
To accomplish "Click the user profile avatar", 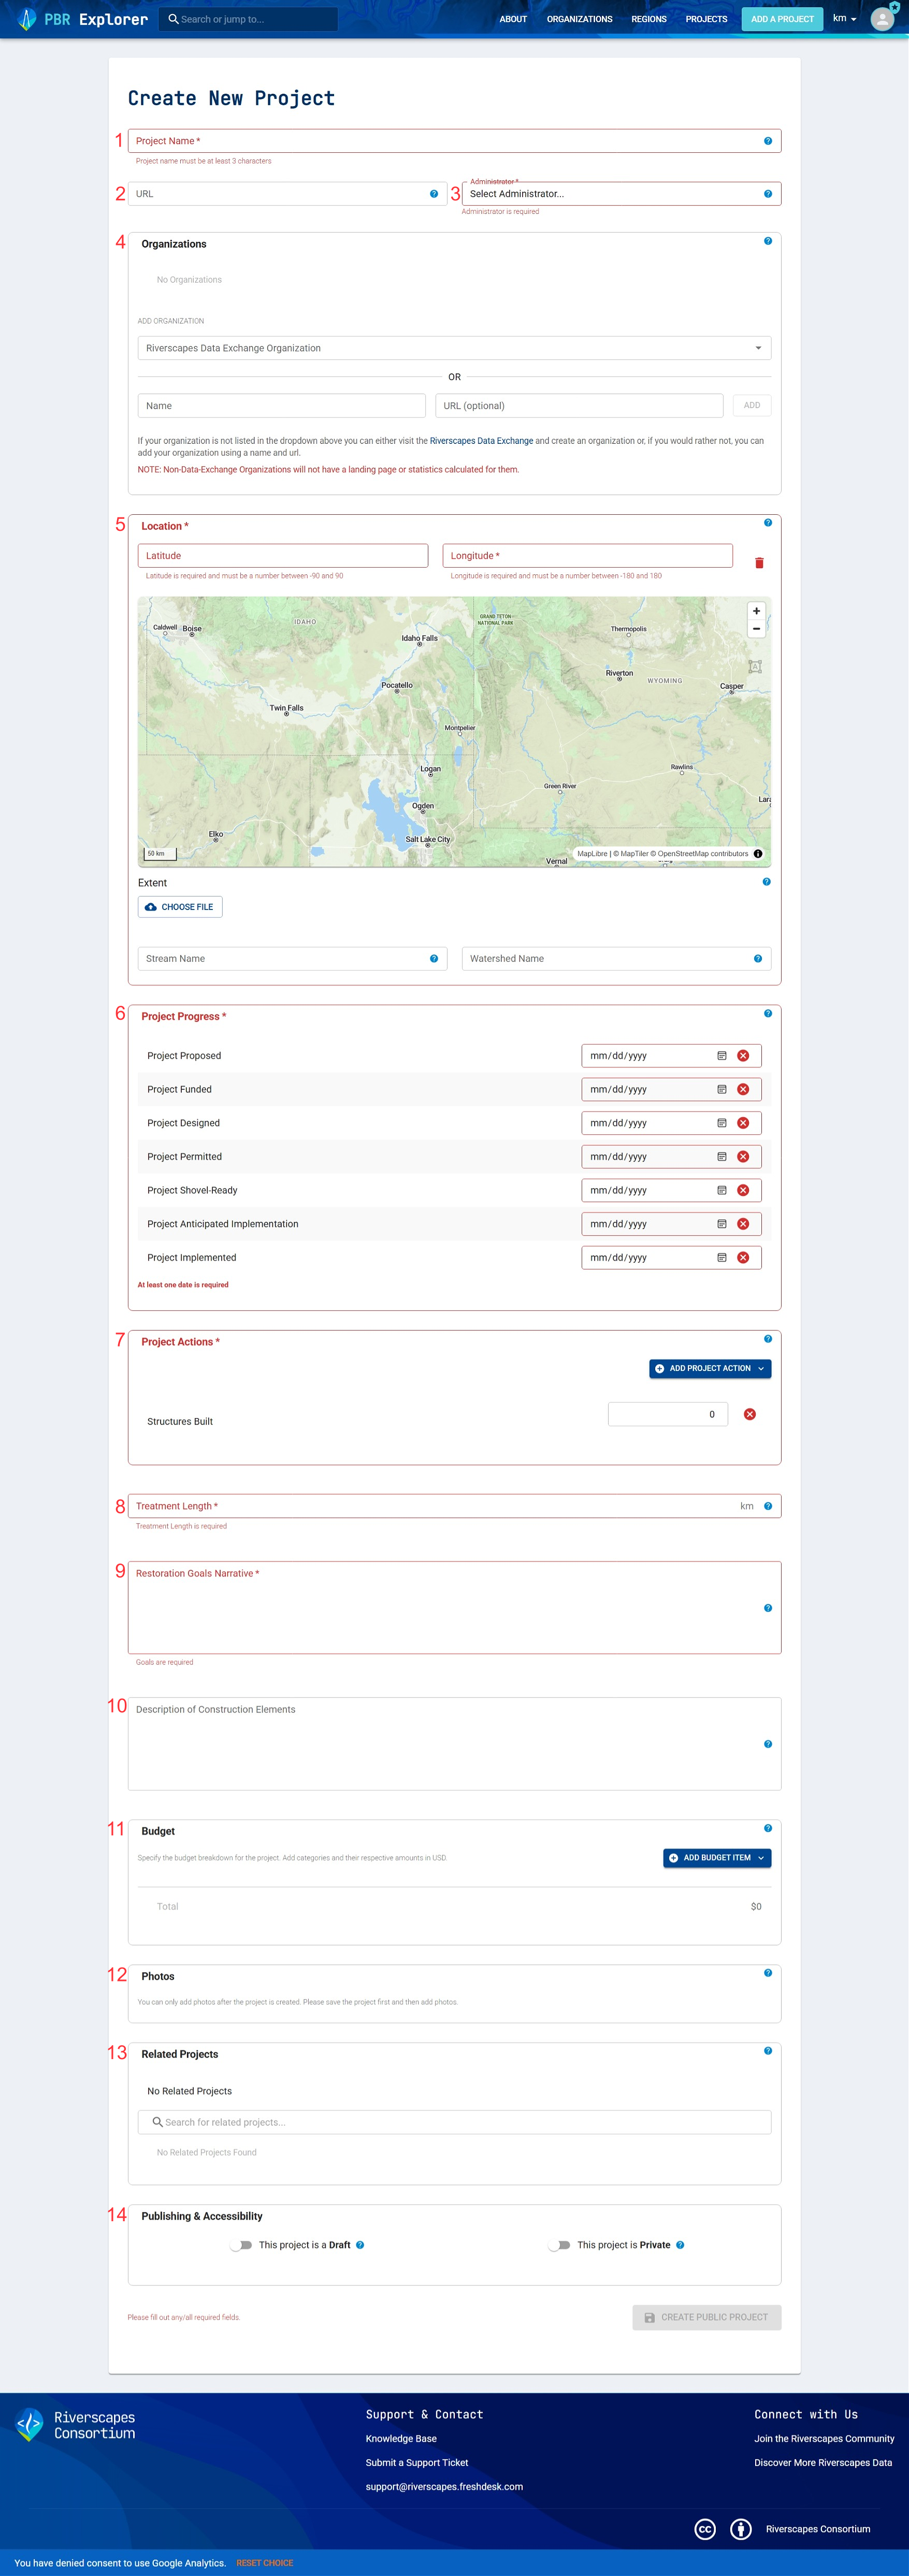I will (882, 19).
